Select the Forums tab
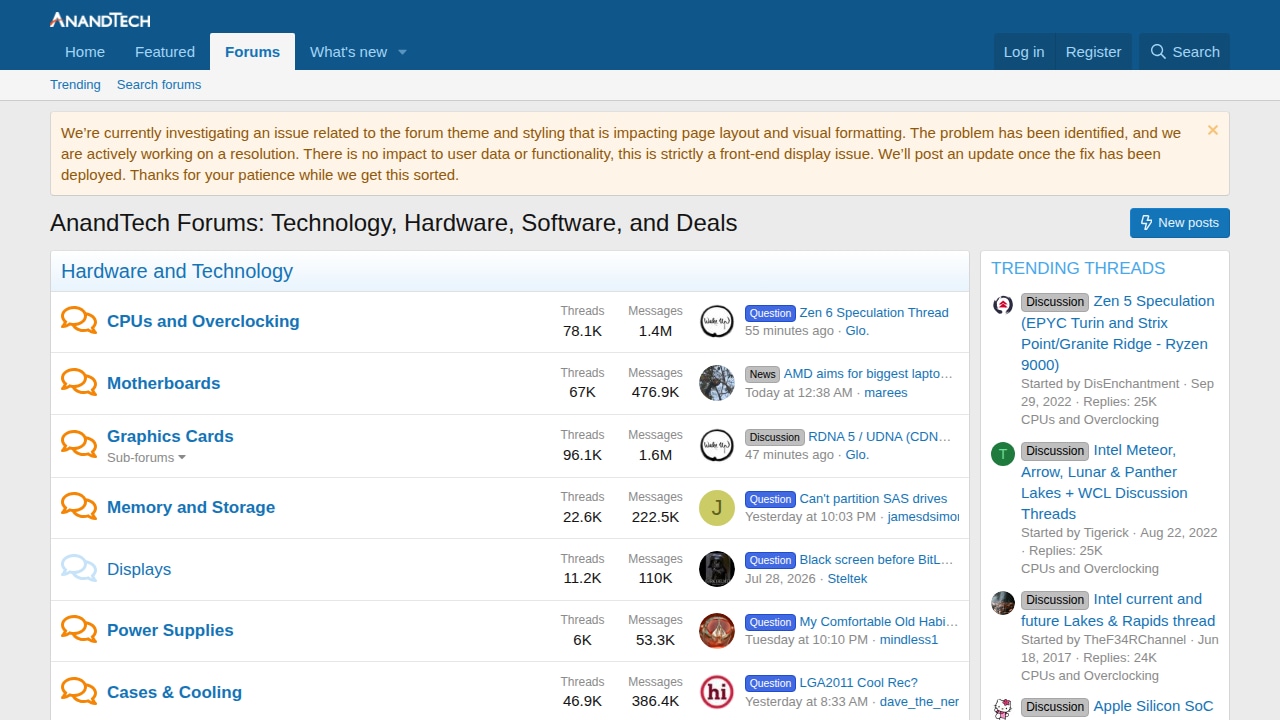The image size is (1280, 720). 252,52
